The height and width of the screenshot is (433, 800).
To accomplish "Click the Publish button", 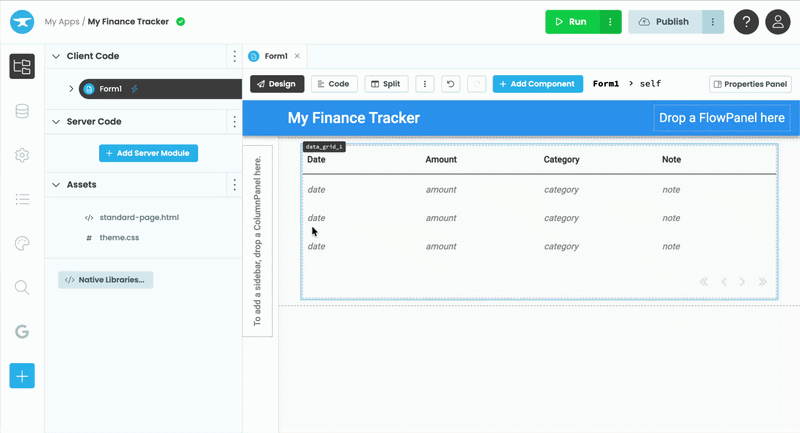I will (665, 22).
